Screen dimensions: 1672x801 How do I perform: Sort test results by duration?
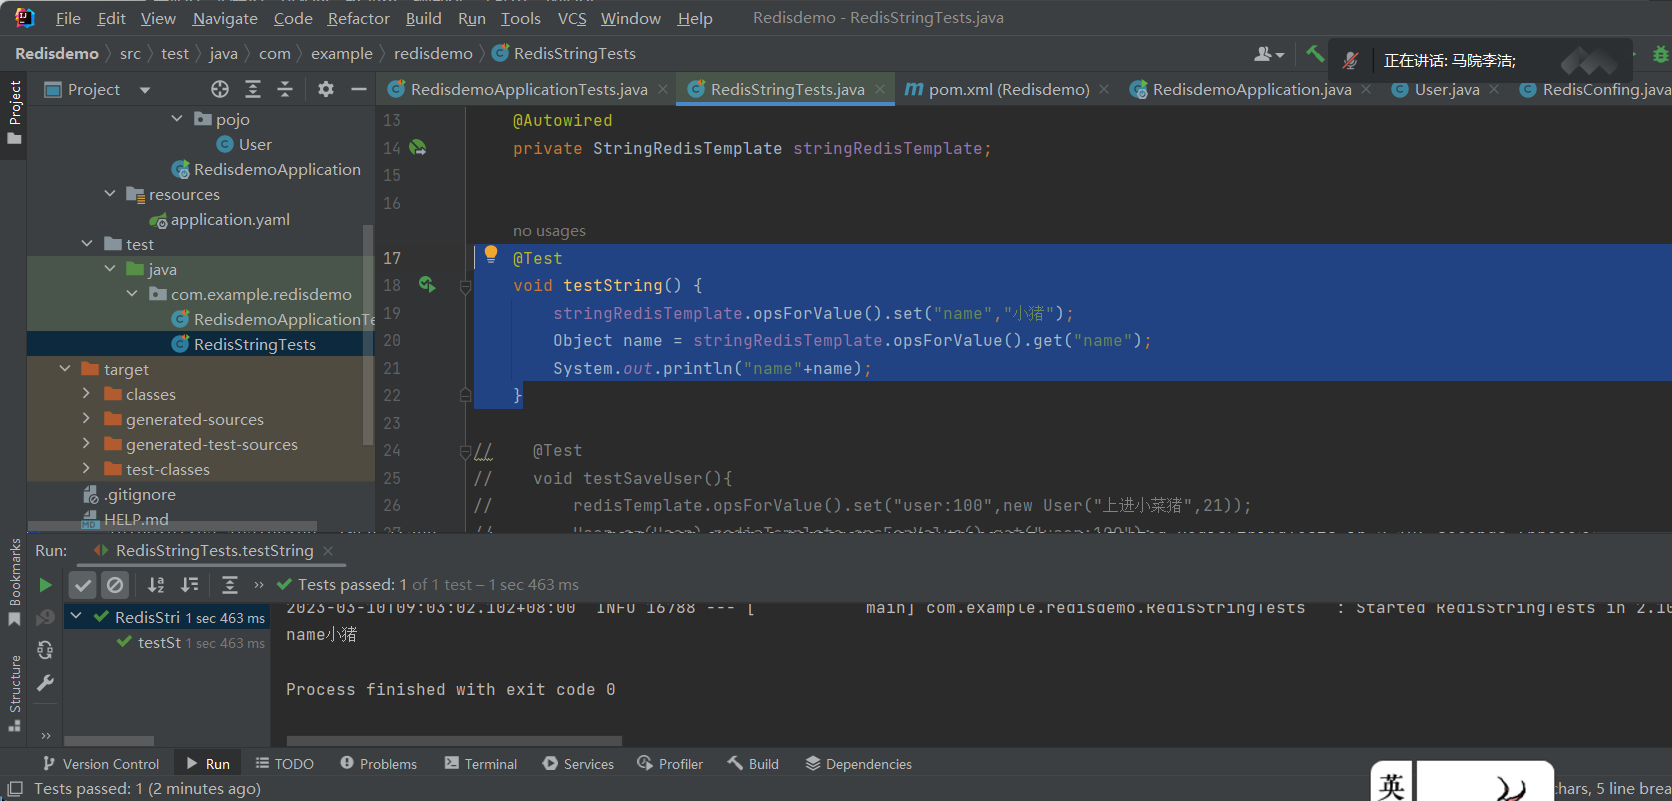(189, 585)
